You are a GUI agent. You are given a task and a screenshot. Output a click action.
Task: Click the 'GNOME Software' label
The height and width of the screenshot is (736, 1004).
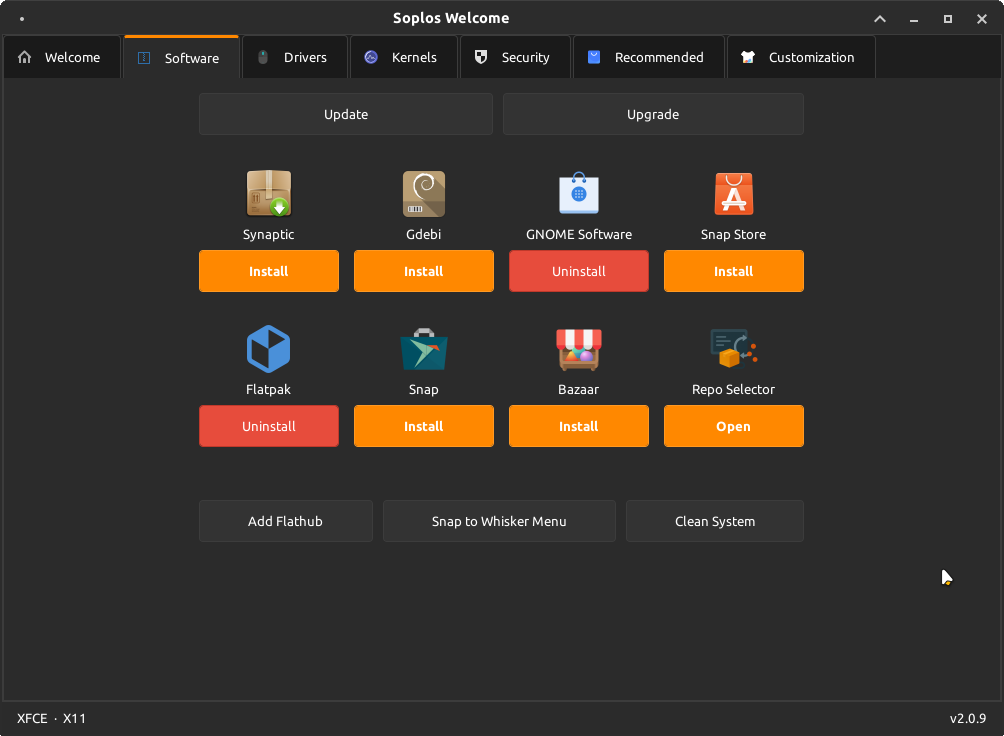tap(579, 234)
